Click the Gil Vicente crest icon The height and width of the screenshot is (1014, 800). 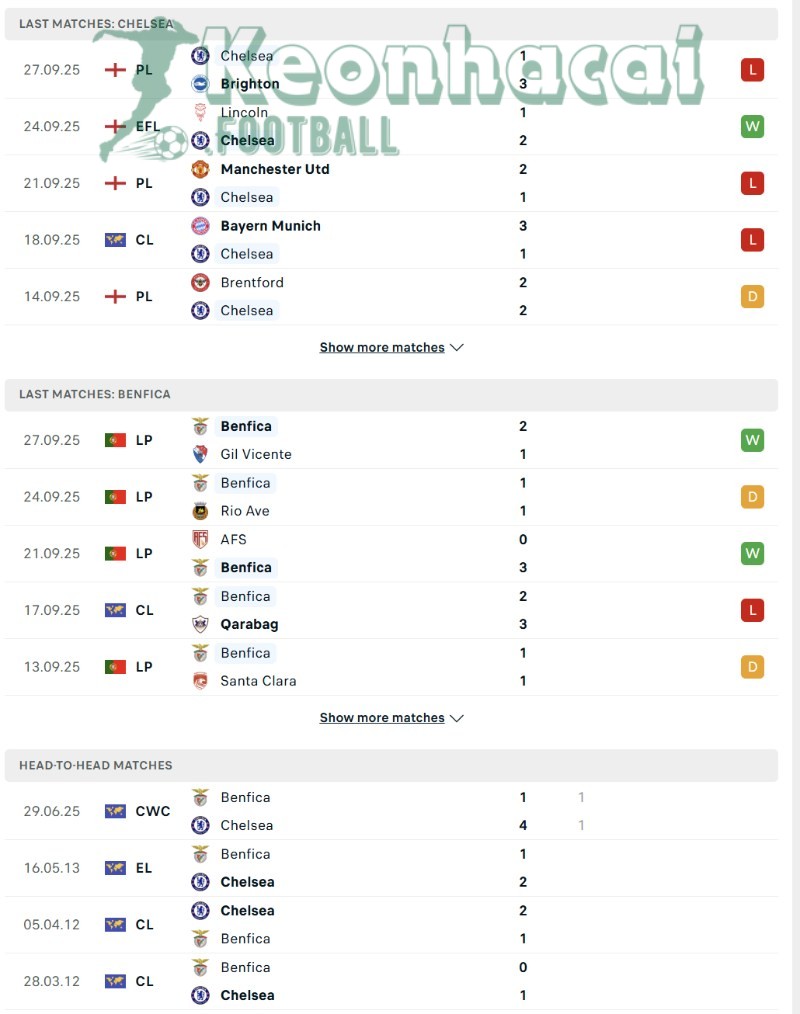tap(200, 454)
